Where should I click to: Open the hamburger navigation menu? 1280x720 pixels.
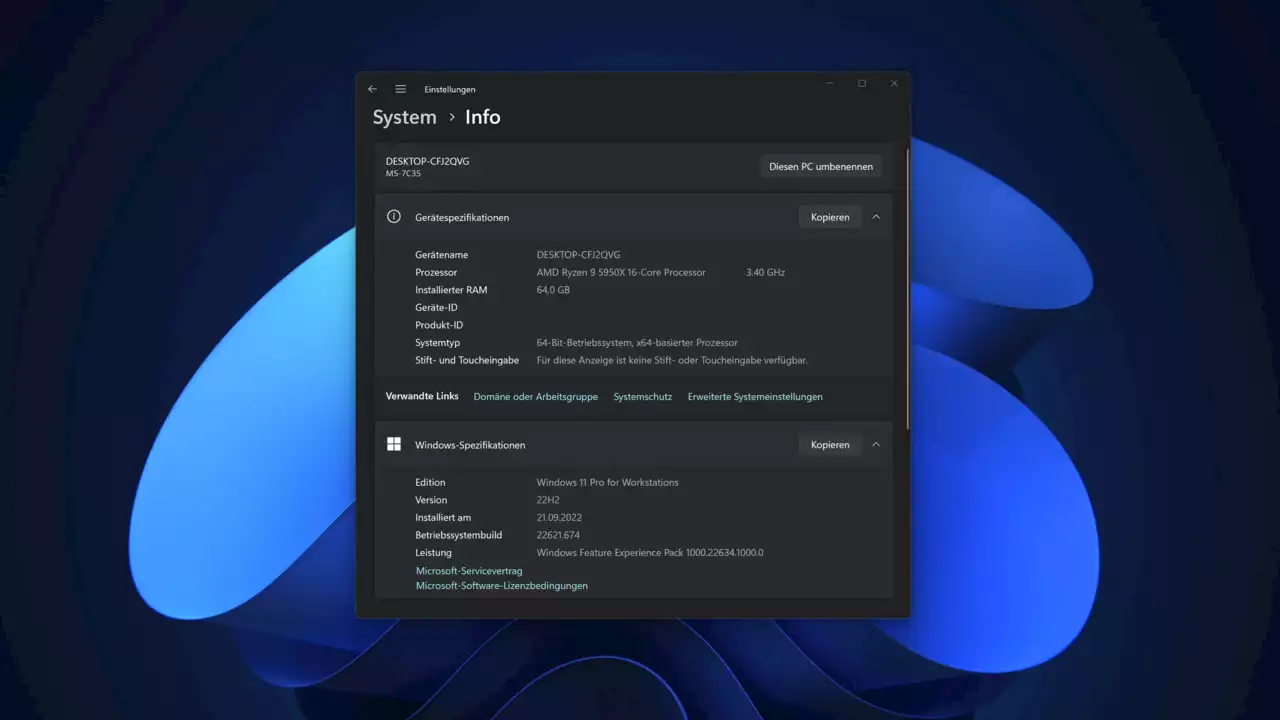click(400, 89)
